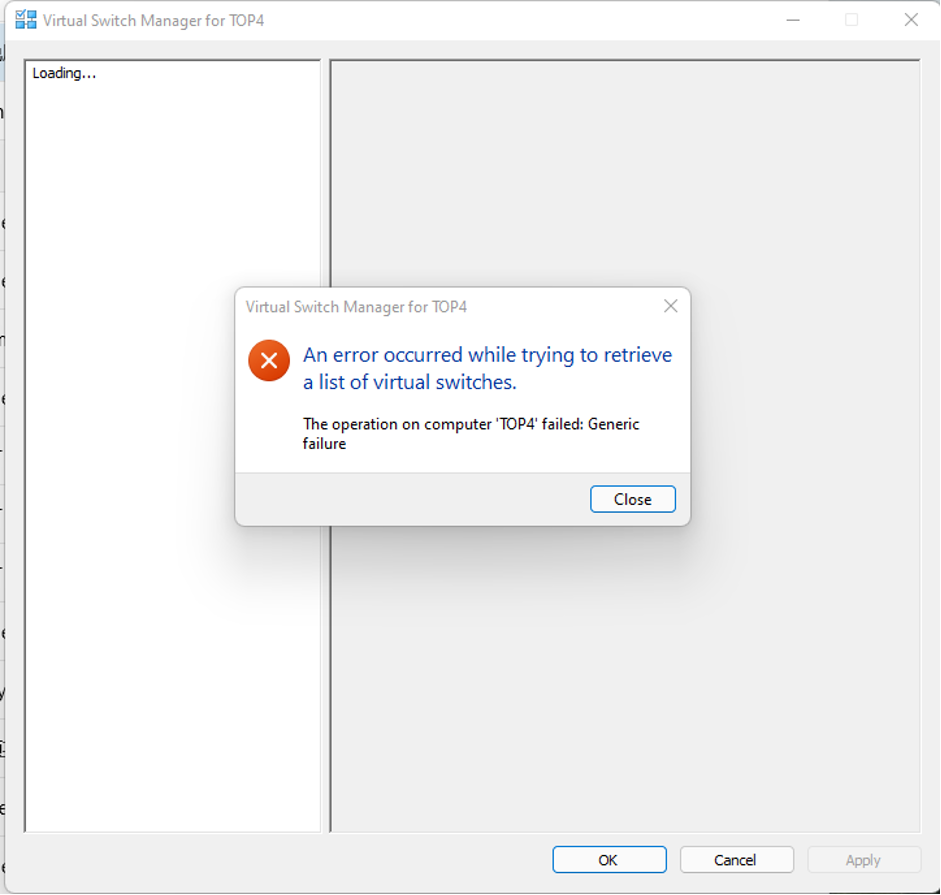Close the error dialog using its X icon

670,306
